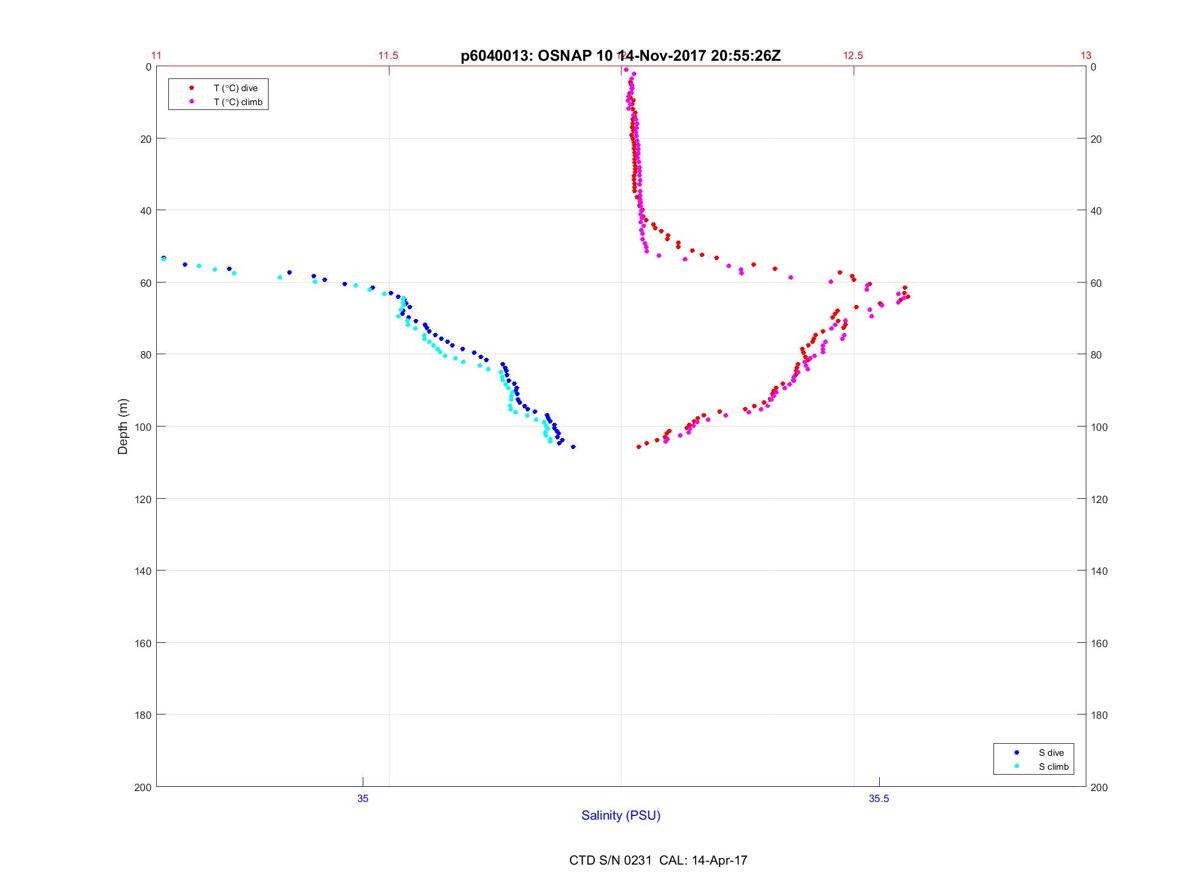Click the red temperature tick label 12.5
The width and height of the screenshot is (1200, 885).
[x=853, y=56]
